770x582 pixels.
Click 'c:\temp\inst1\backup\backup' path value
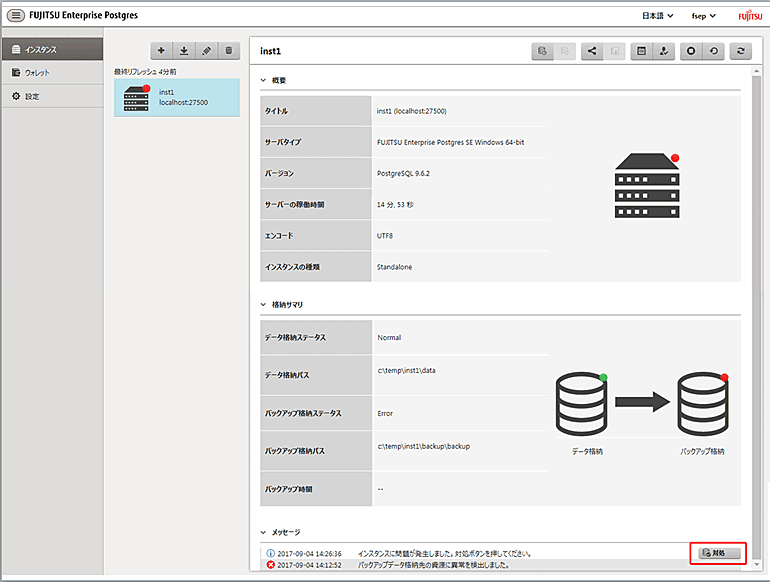point(423,446)
